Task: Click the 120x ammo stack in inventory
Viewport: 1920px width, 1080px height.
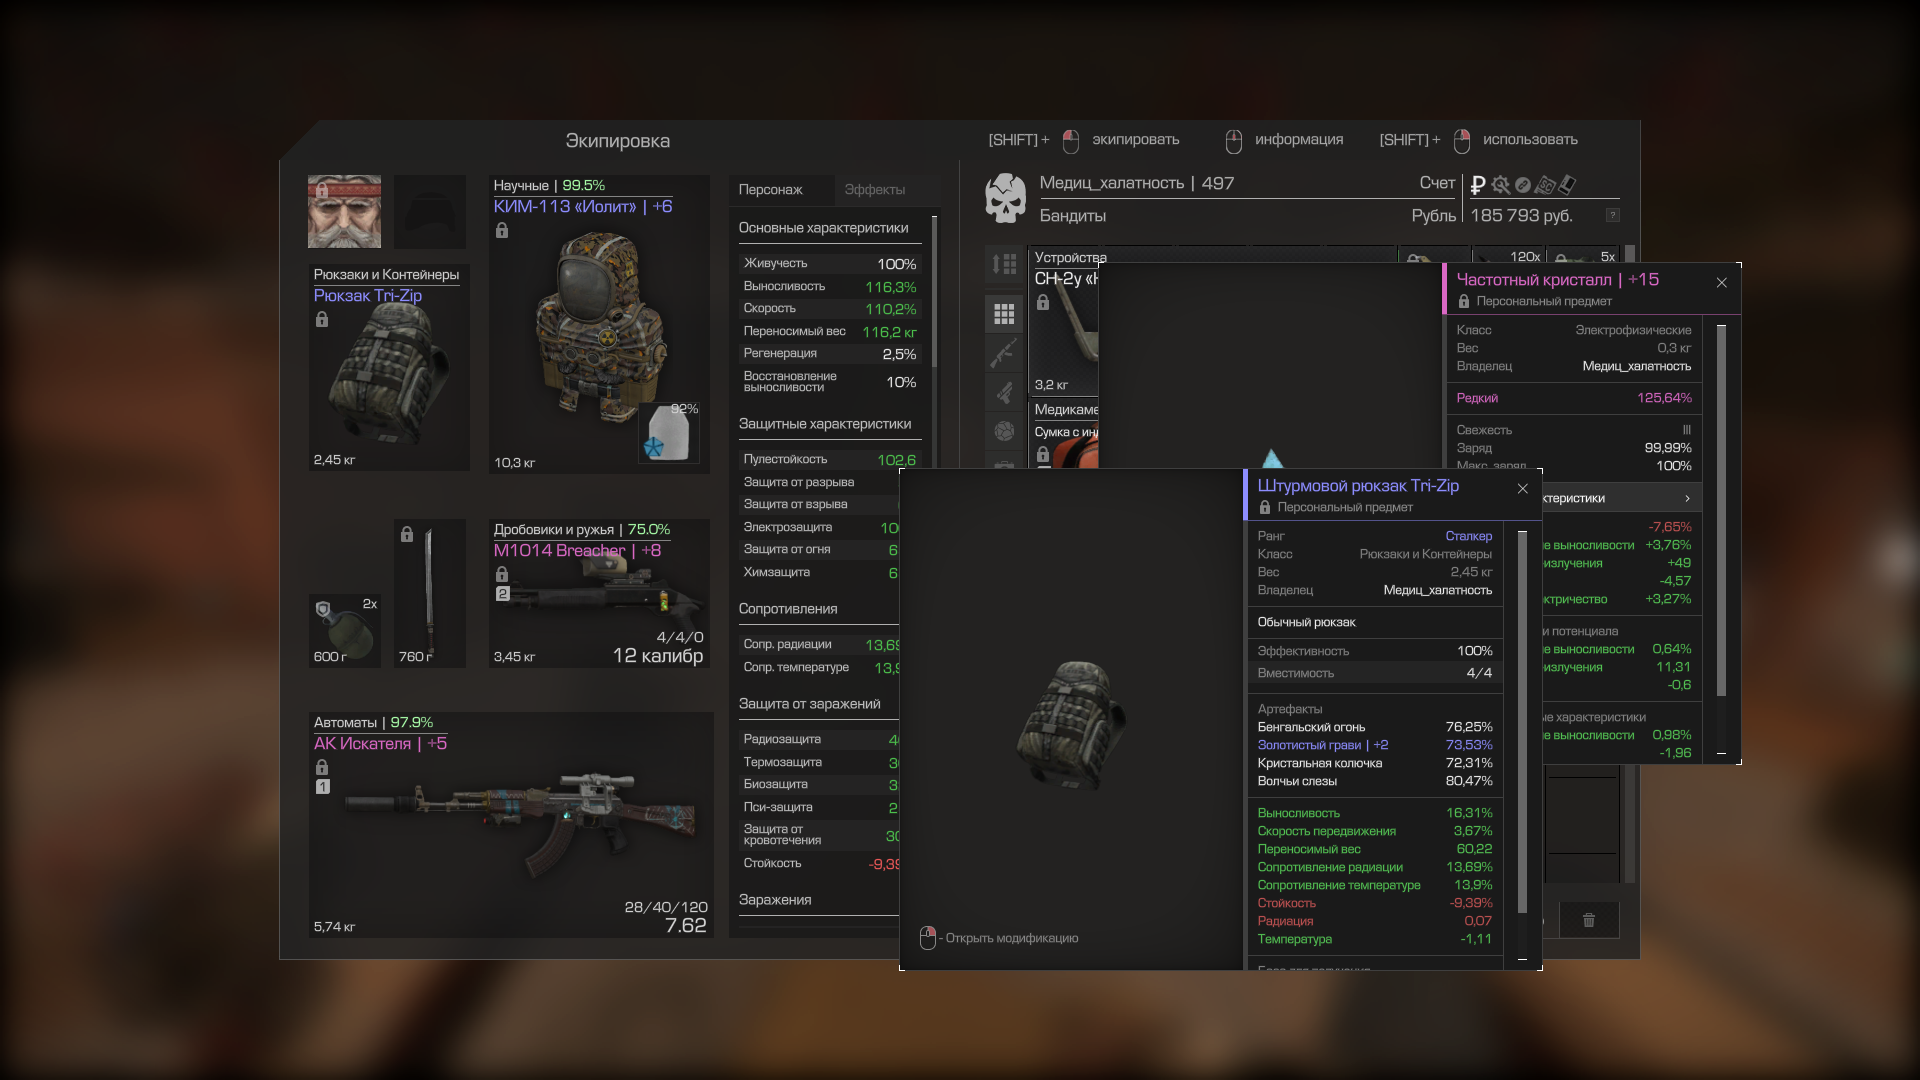Action: click(1508, 256)
